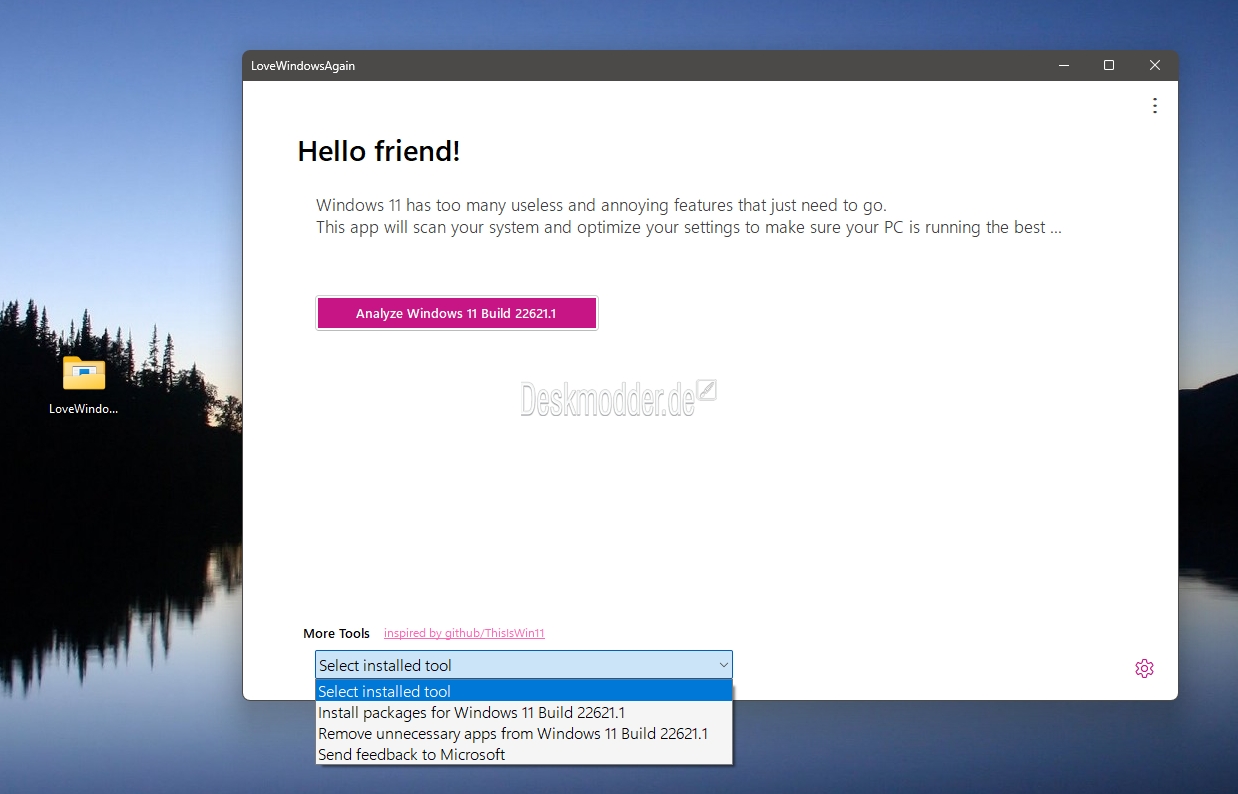The height and width of the screenshot is (794, 1238).
Task: Choose the highlighted 'Select installed tool' list entry
Action: (524, 691)
